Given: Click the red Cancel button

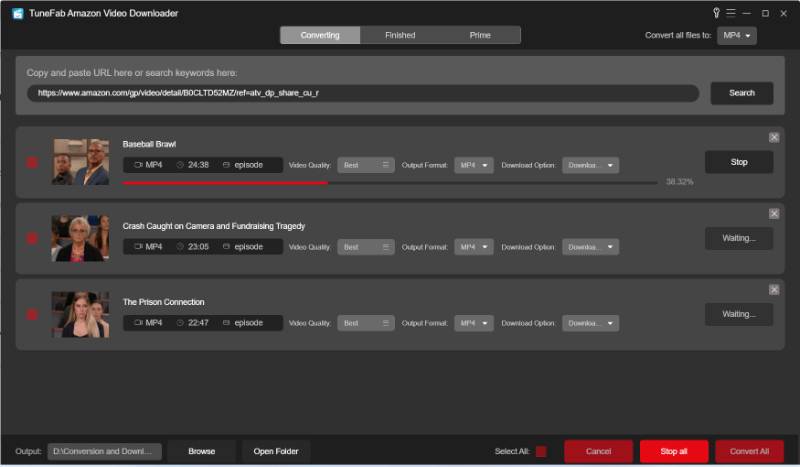Looking at the screenshot, I should pos(598,451).
